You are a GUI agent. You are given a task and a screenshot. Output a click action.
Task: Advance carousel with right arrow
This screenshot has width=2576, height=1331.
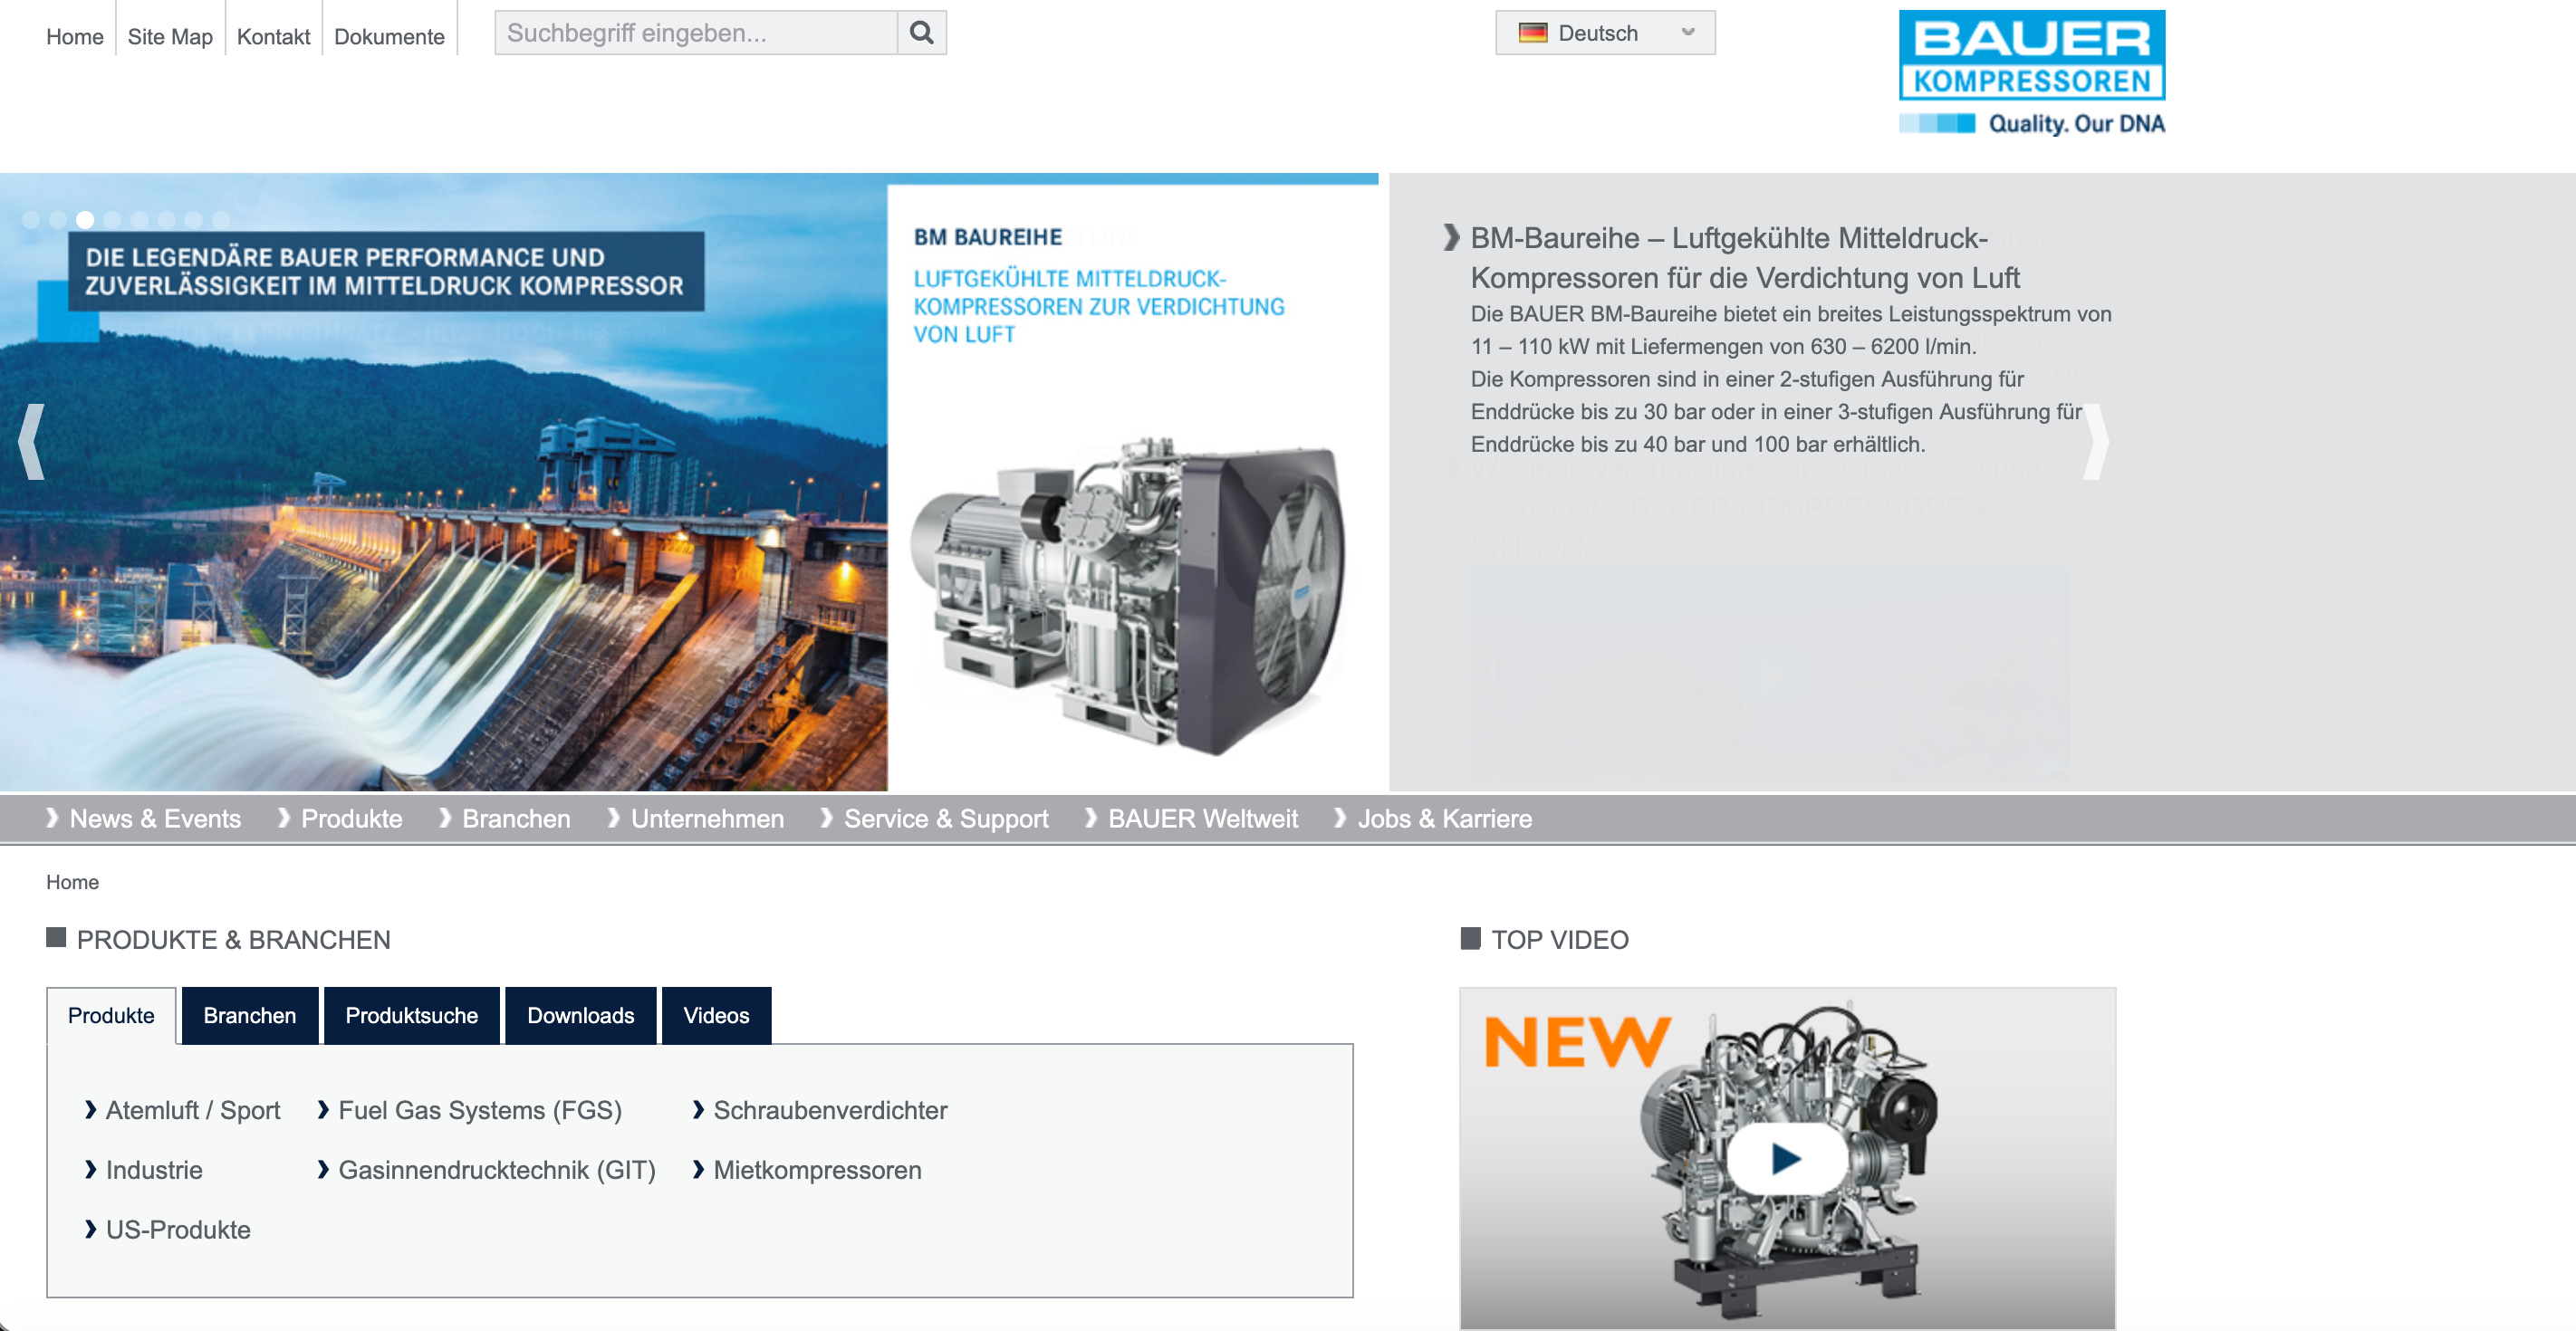point(2095,442)
